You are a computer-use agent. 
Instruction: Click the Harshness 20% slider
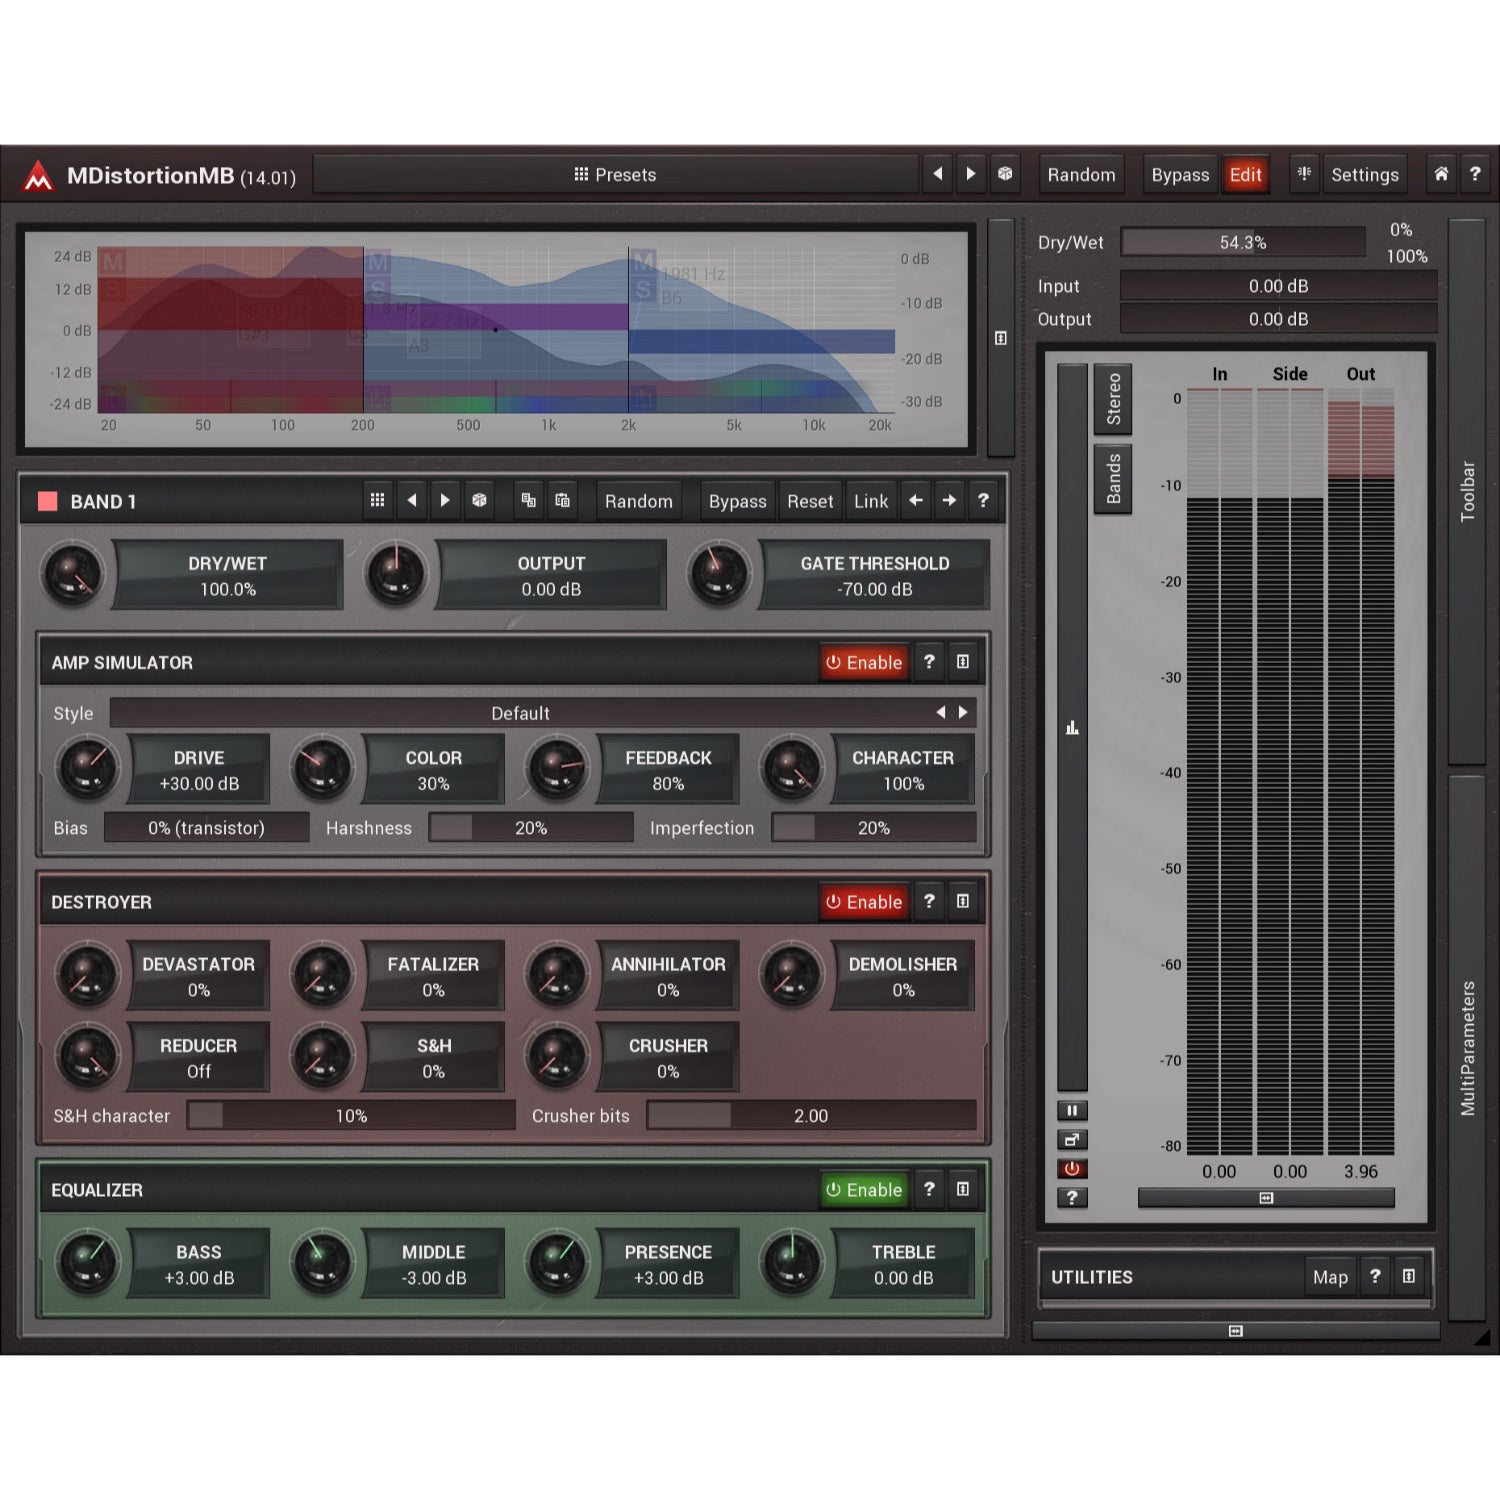531,828
